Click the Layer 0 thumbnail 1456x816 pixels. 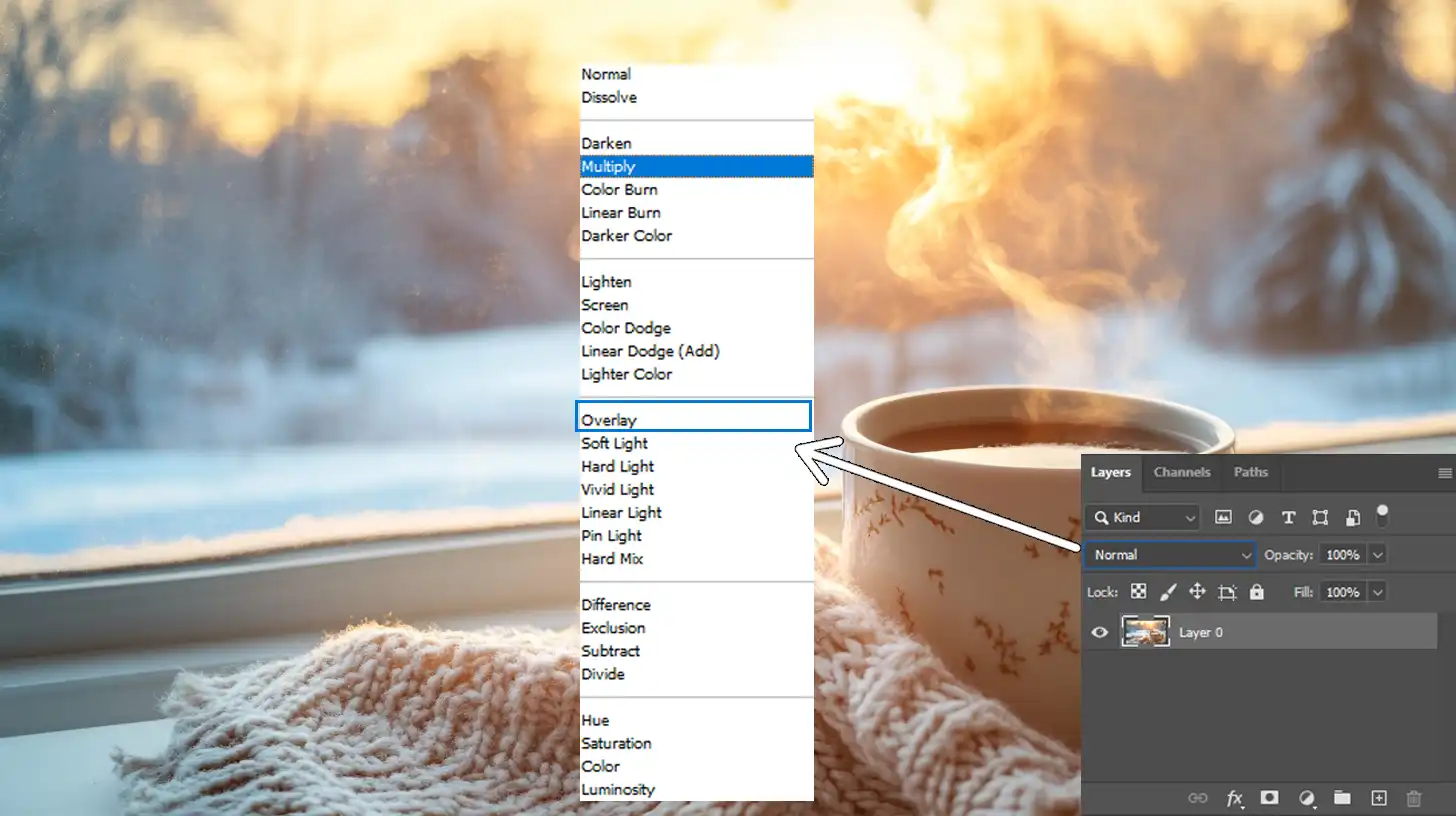[1146, 632]
